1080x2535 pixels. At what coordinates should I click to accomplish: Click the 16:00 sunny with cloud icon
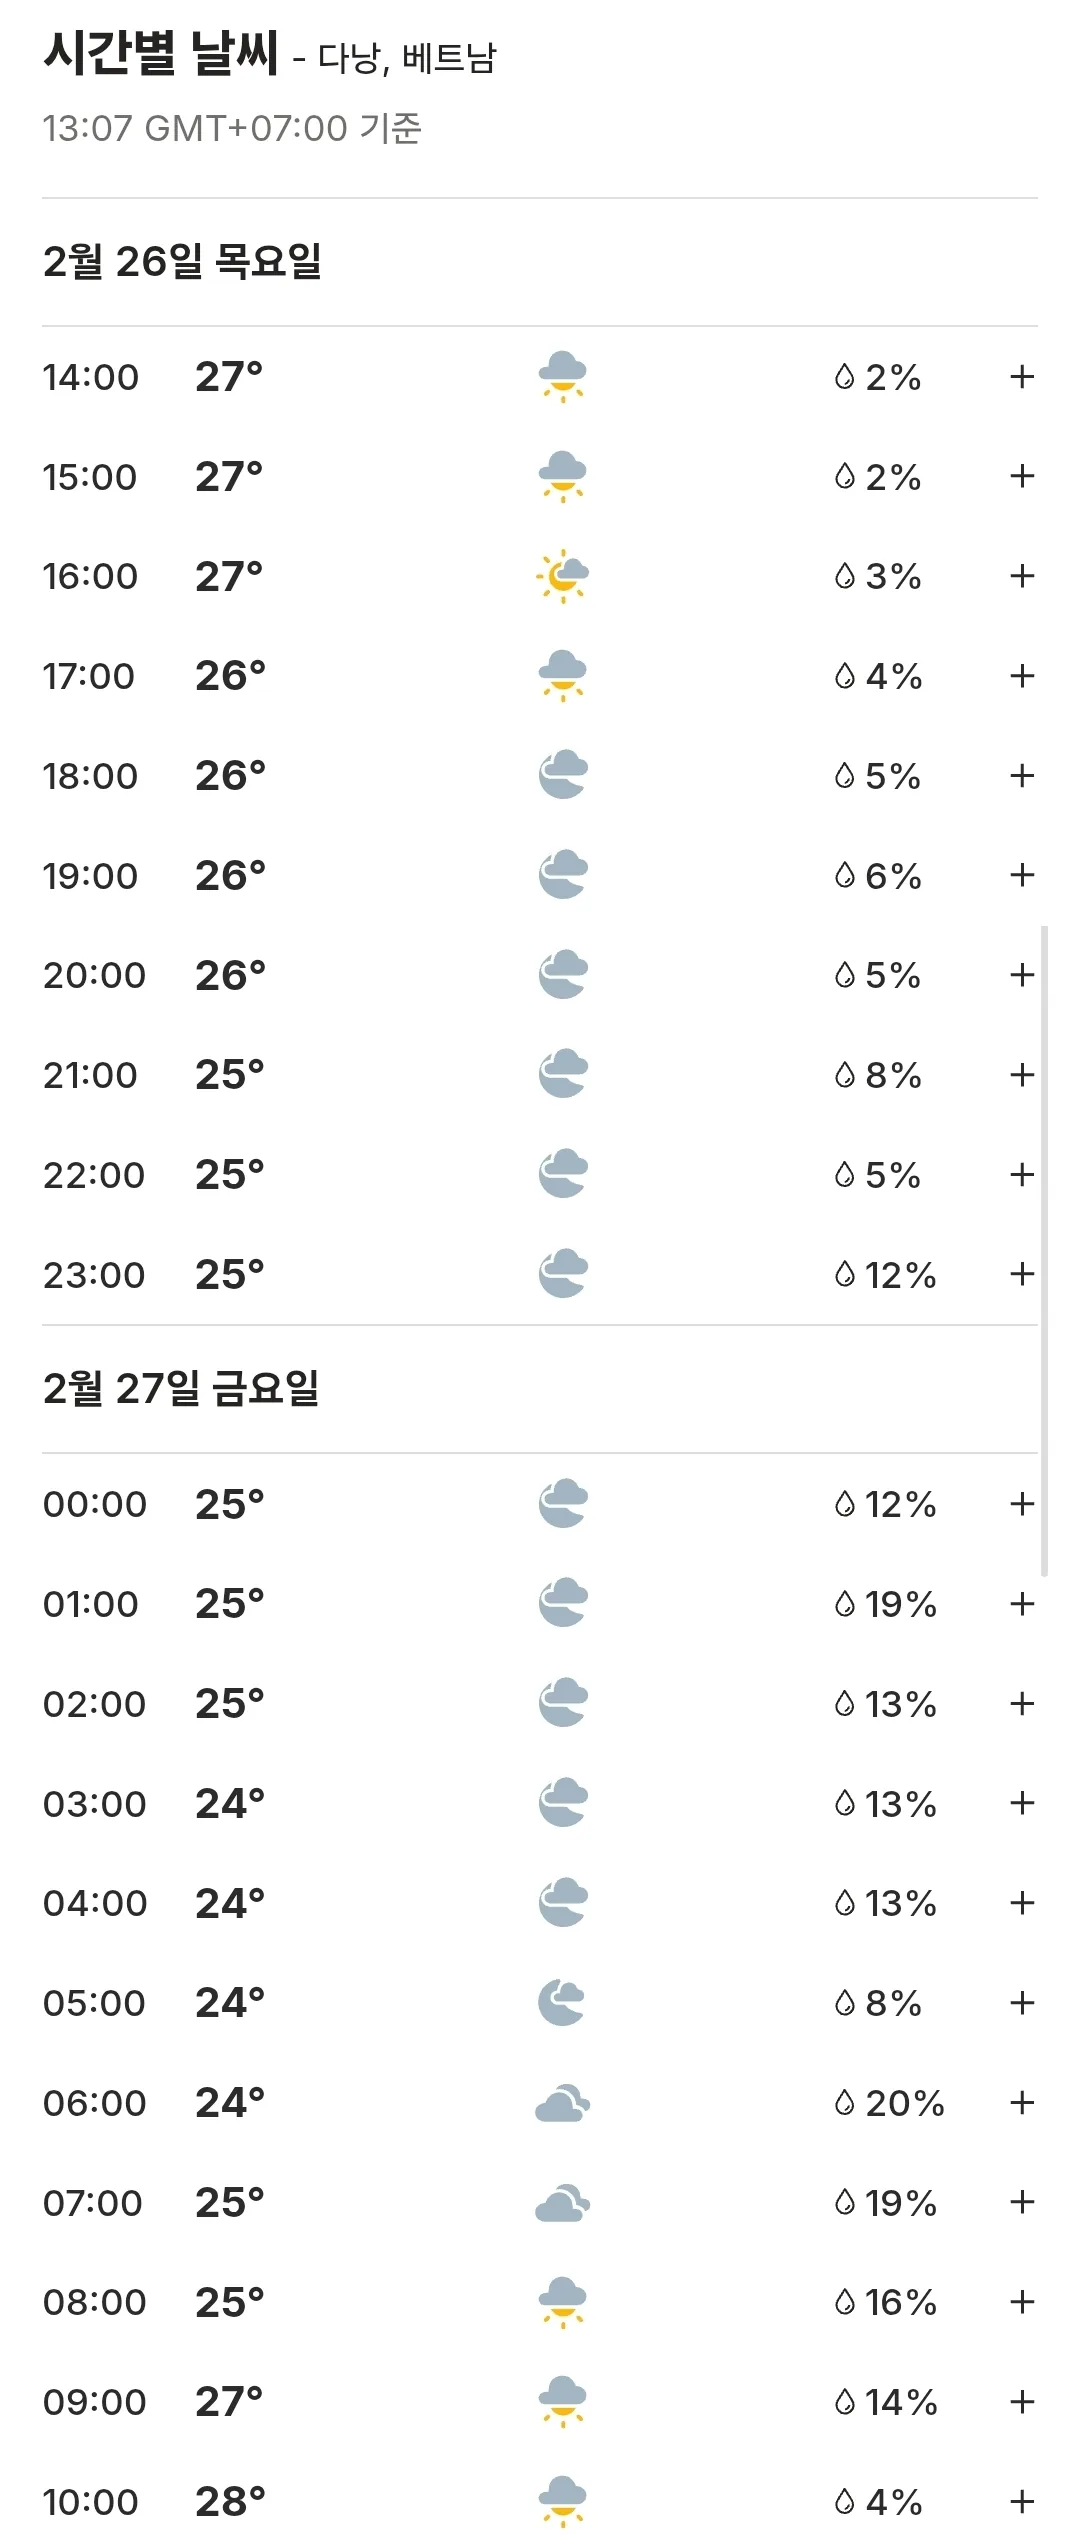[x=562, y=576]
